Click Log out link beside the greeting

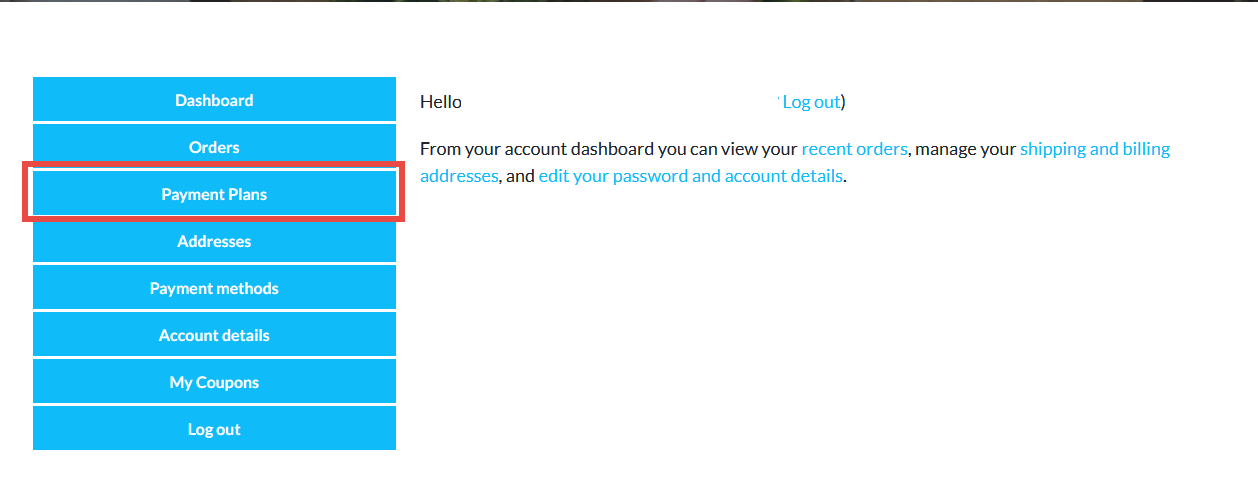click(x=811, y=102)
